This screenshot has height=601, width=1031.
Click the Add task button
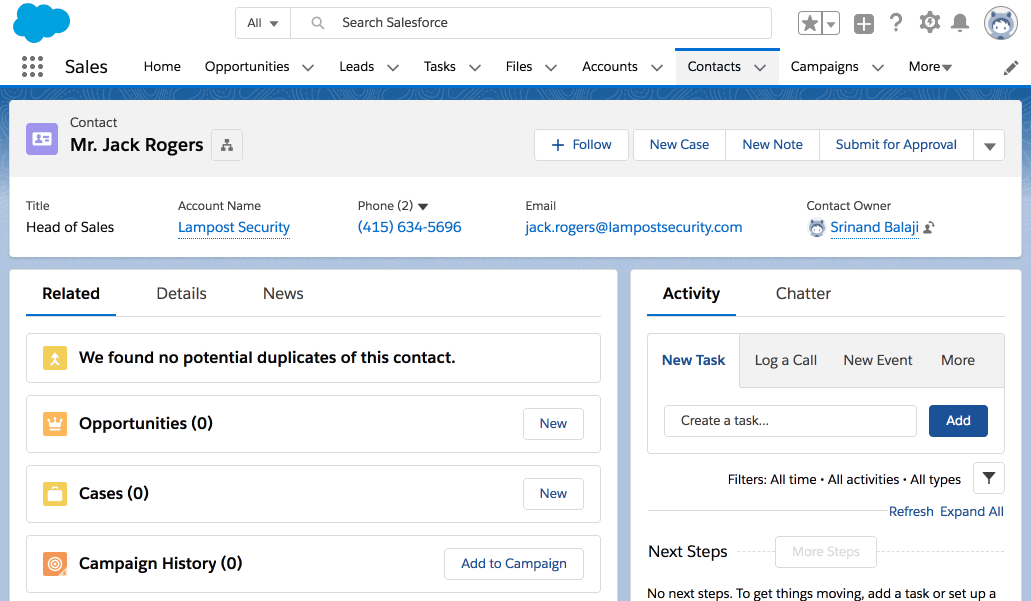point(958,421)
